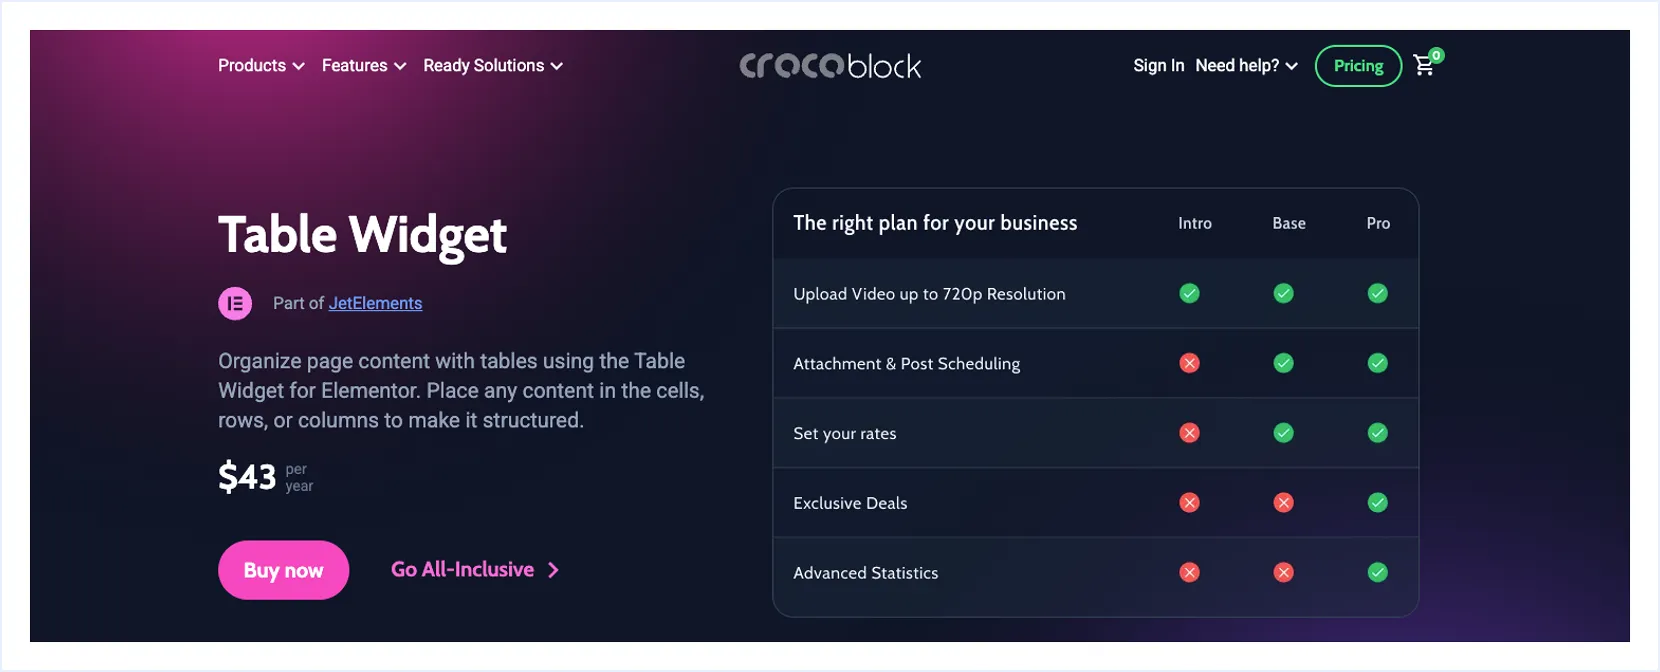Click green check for Exclusive Deals Pro
The image size is (1660, 672).
point(1377,503)
